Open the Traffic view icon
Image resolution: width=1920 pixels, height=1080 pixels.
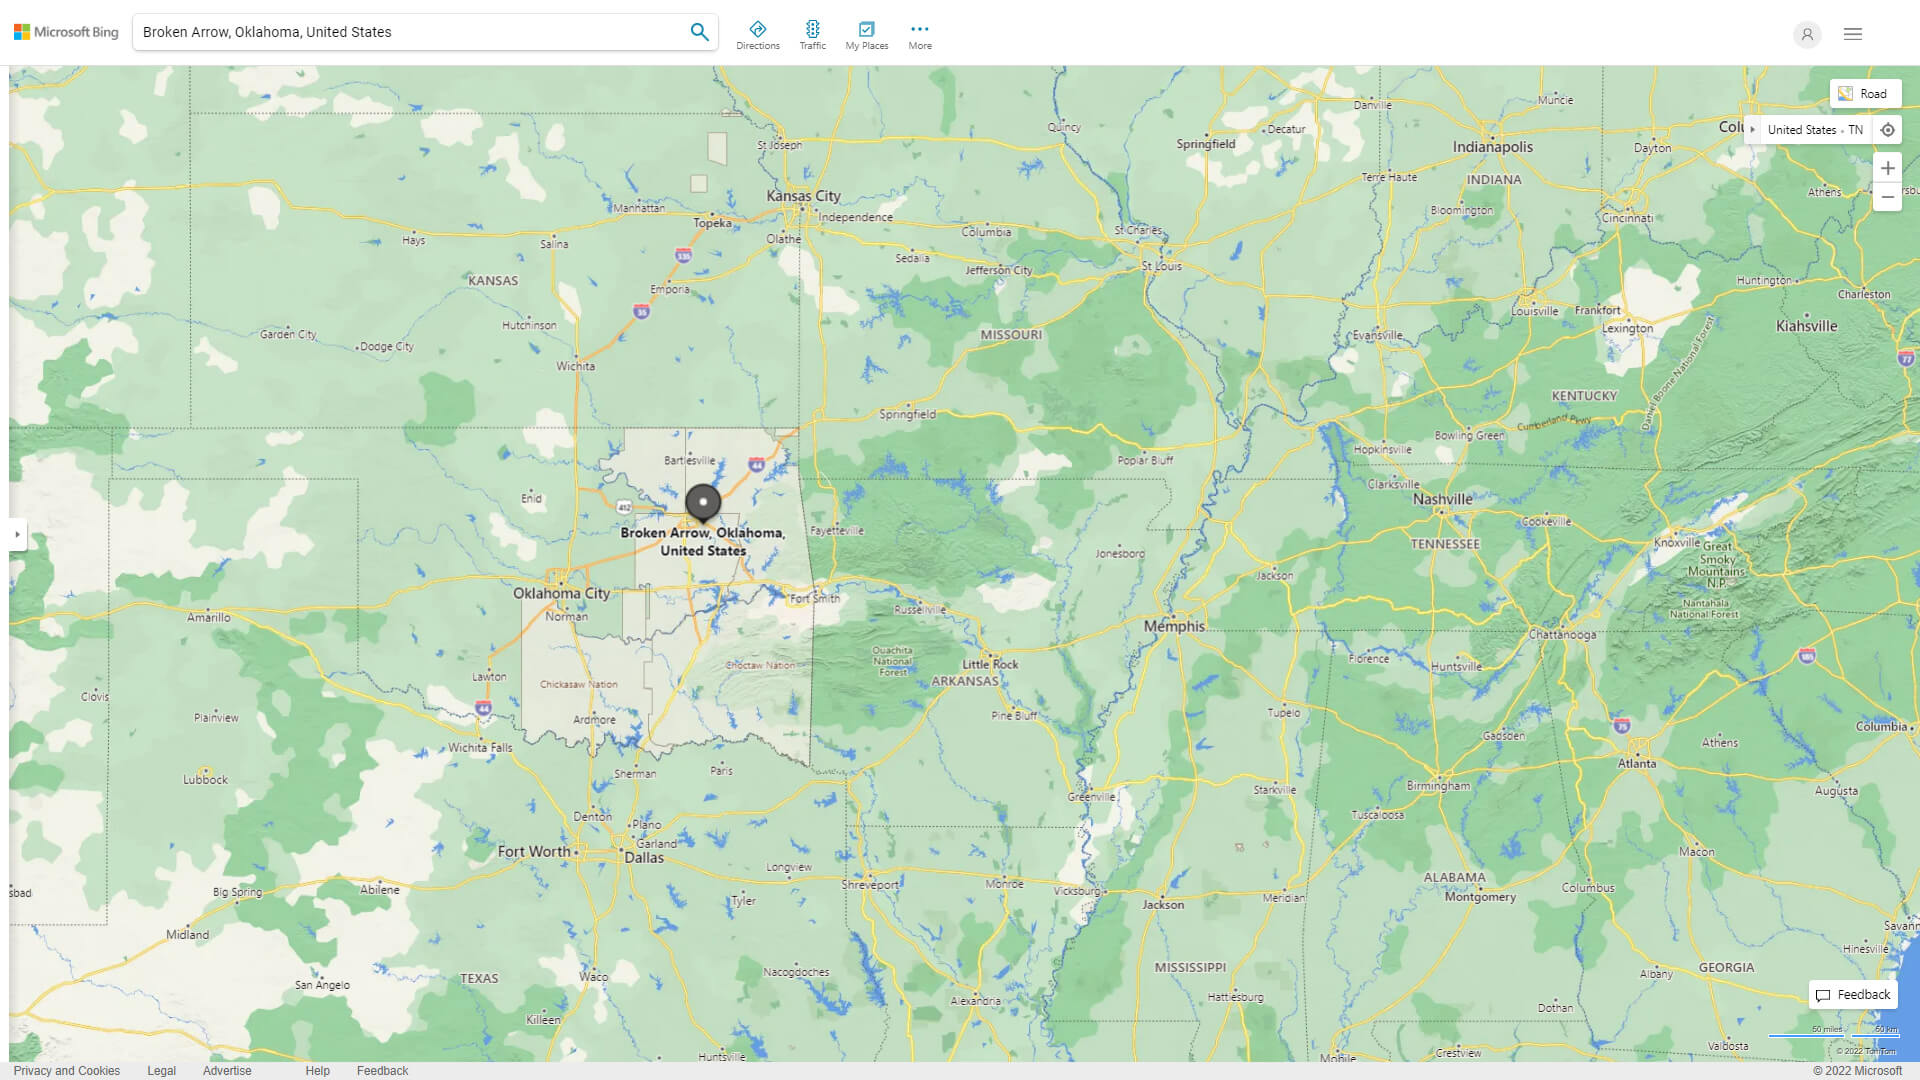813,29
